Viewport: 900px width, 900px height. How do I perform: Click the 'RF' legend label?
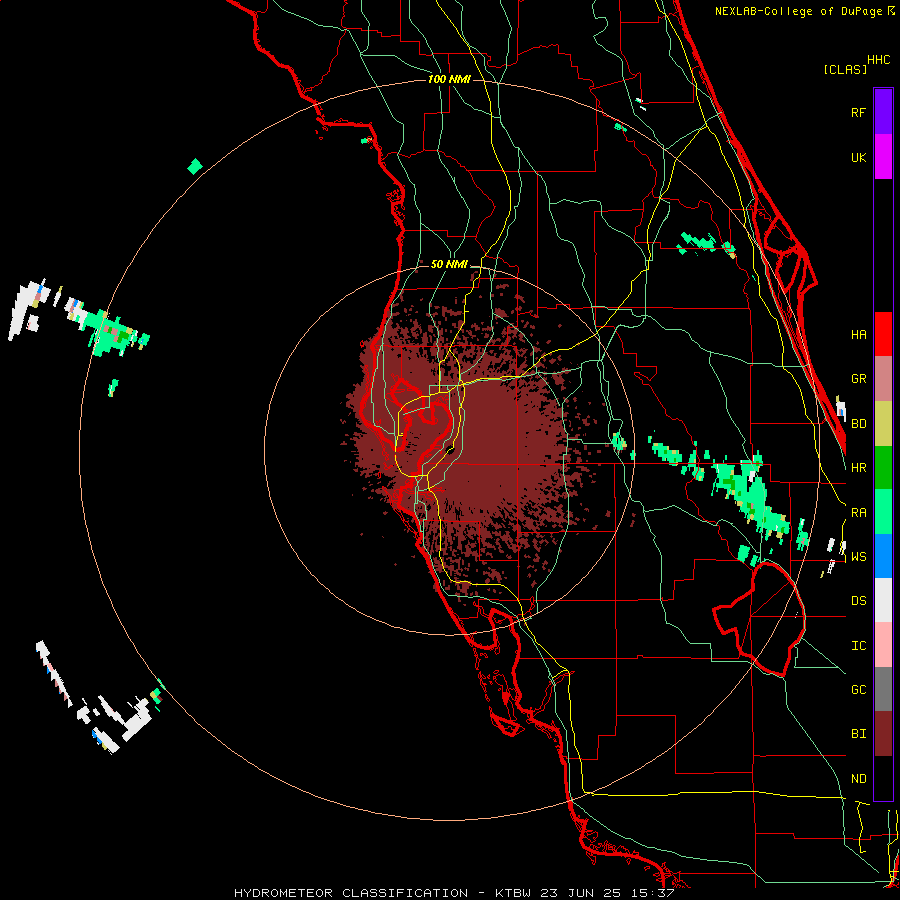coord(859,112)
